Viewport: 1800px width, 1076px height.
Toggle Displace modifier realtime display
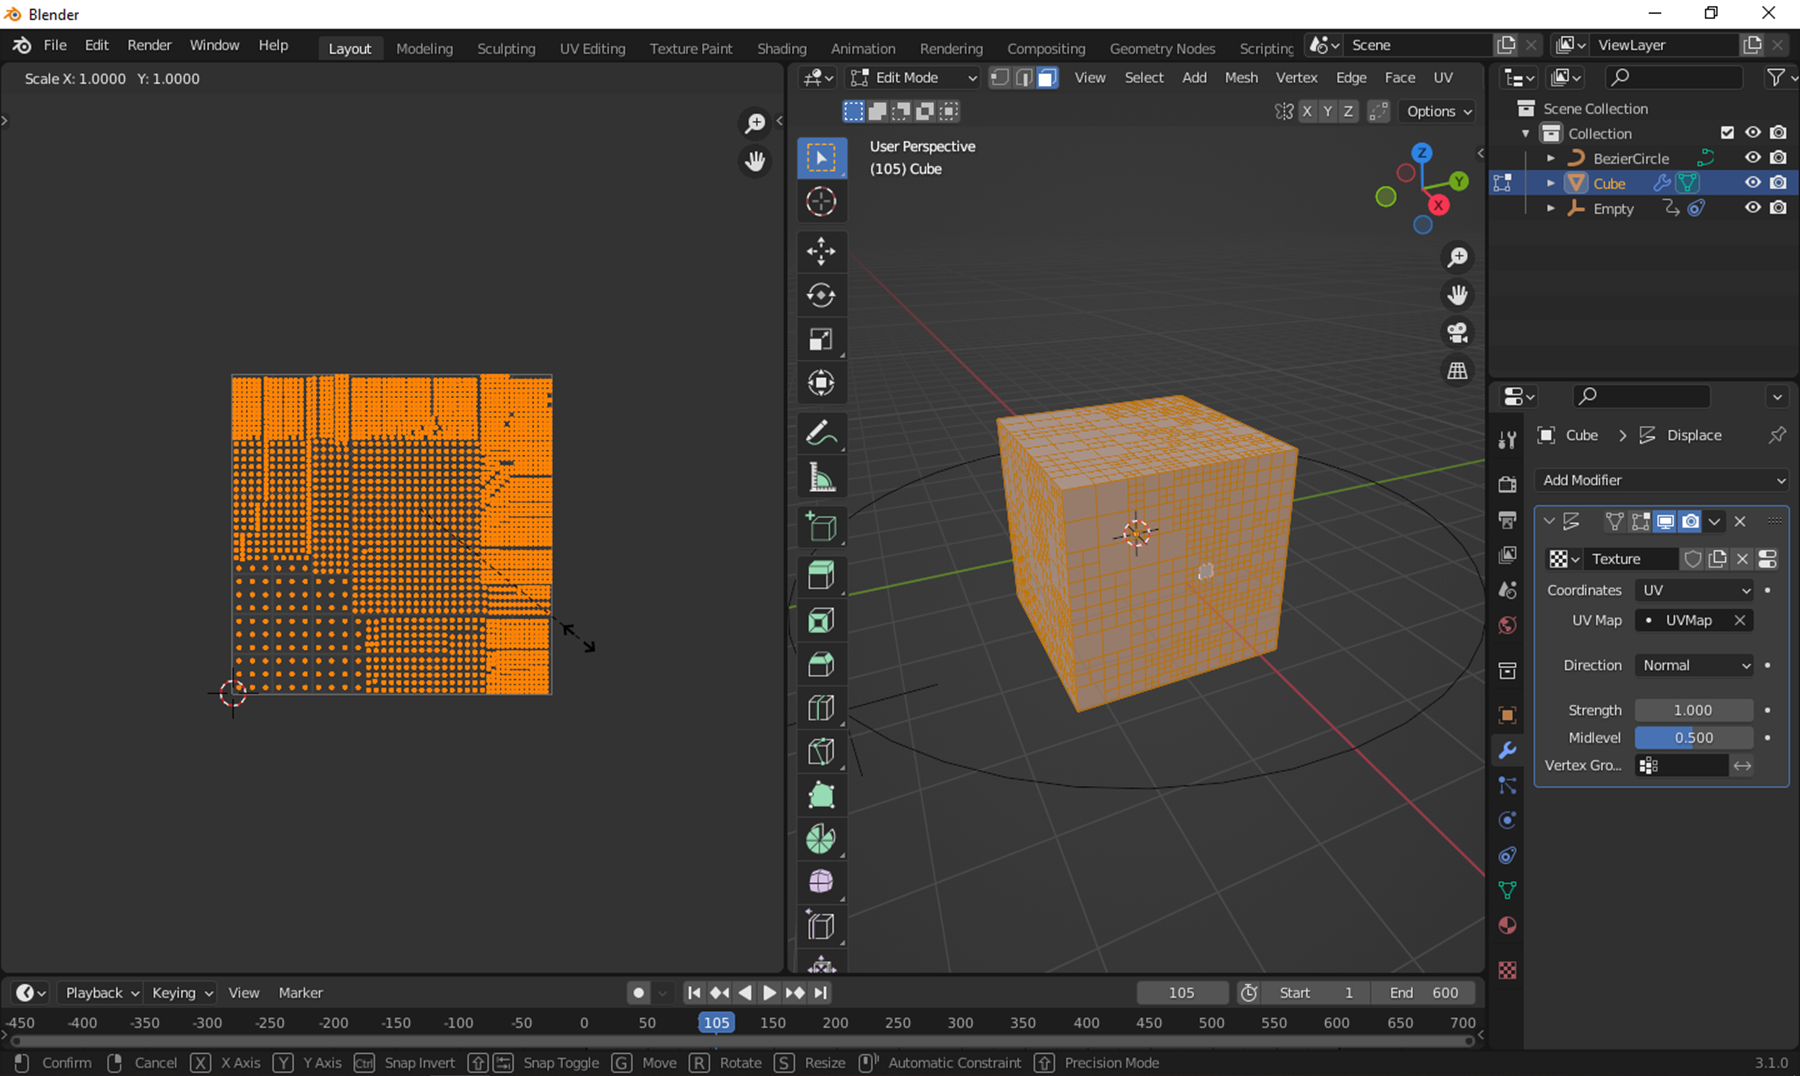[x=1665, y=521]
